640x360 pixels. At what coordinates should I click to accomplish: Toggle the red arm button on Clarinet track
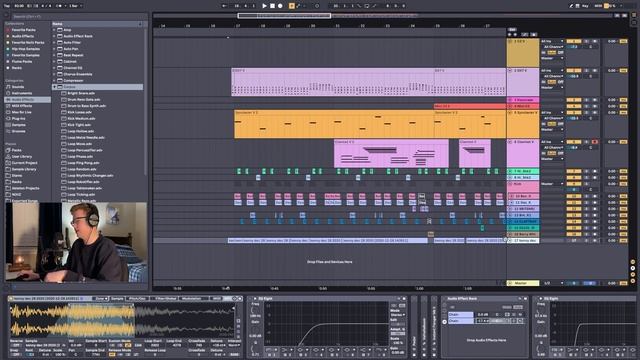point(595,142)
